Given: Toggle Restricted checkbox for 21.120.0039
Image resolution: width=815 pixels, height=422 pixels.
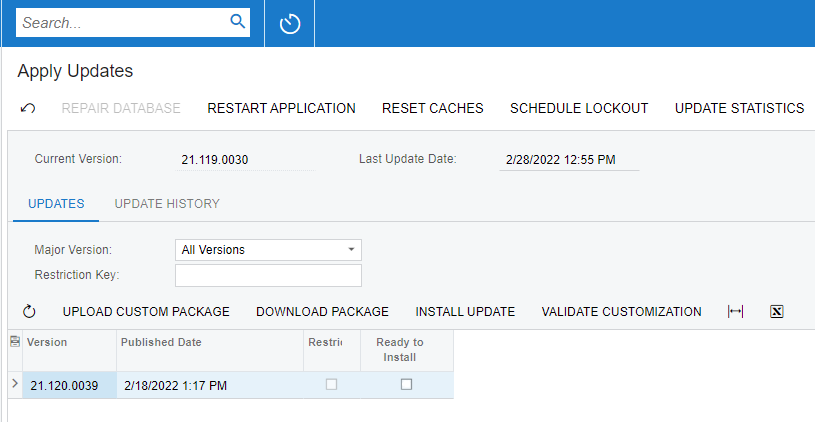Looking at the screenshot, I should (331, 384).
